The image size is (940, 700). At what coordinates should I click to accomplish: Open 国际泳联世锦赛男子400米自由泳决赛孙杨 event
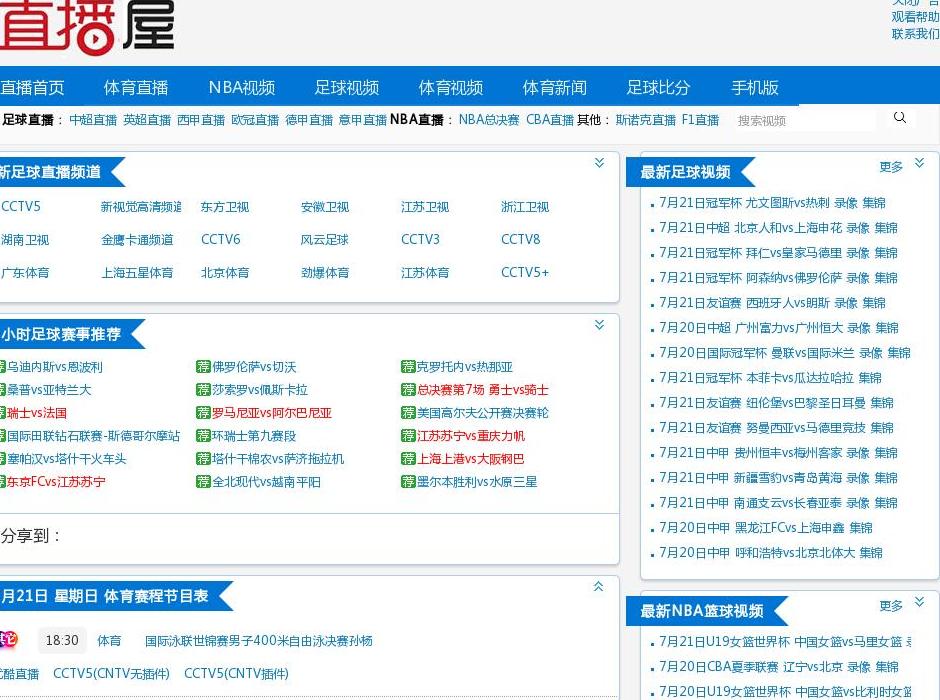click(x=258, y=641)
